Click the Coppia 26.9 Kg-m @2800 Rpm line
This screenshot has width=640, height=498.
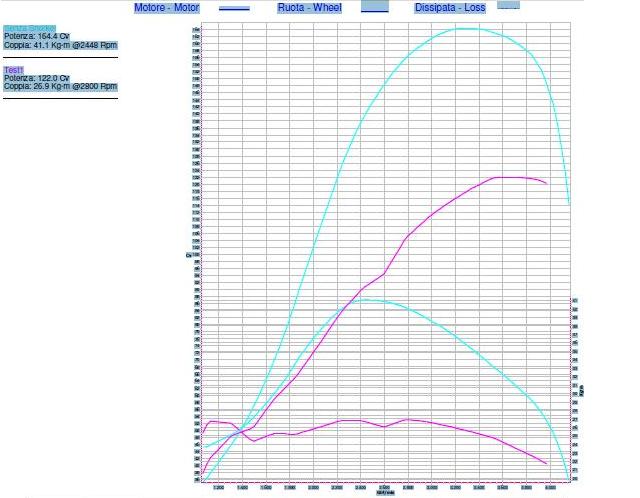(61, 87)
